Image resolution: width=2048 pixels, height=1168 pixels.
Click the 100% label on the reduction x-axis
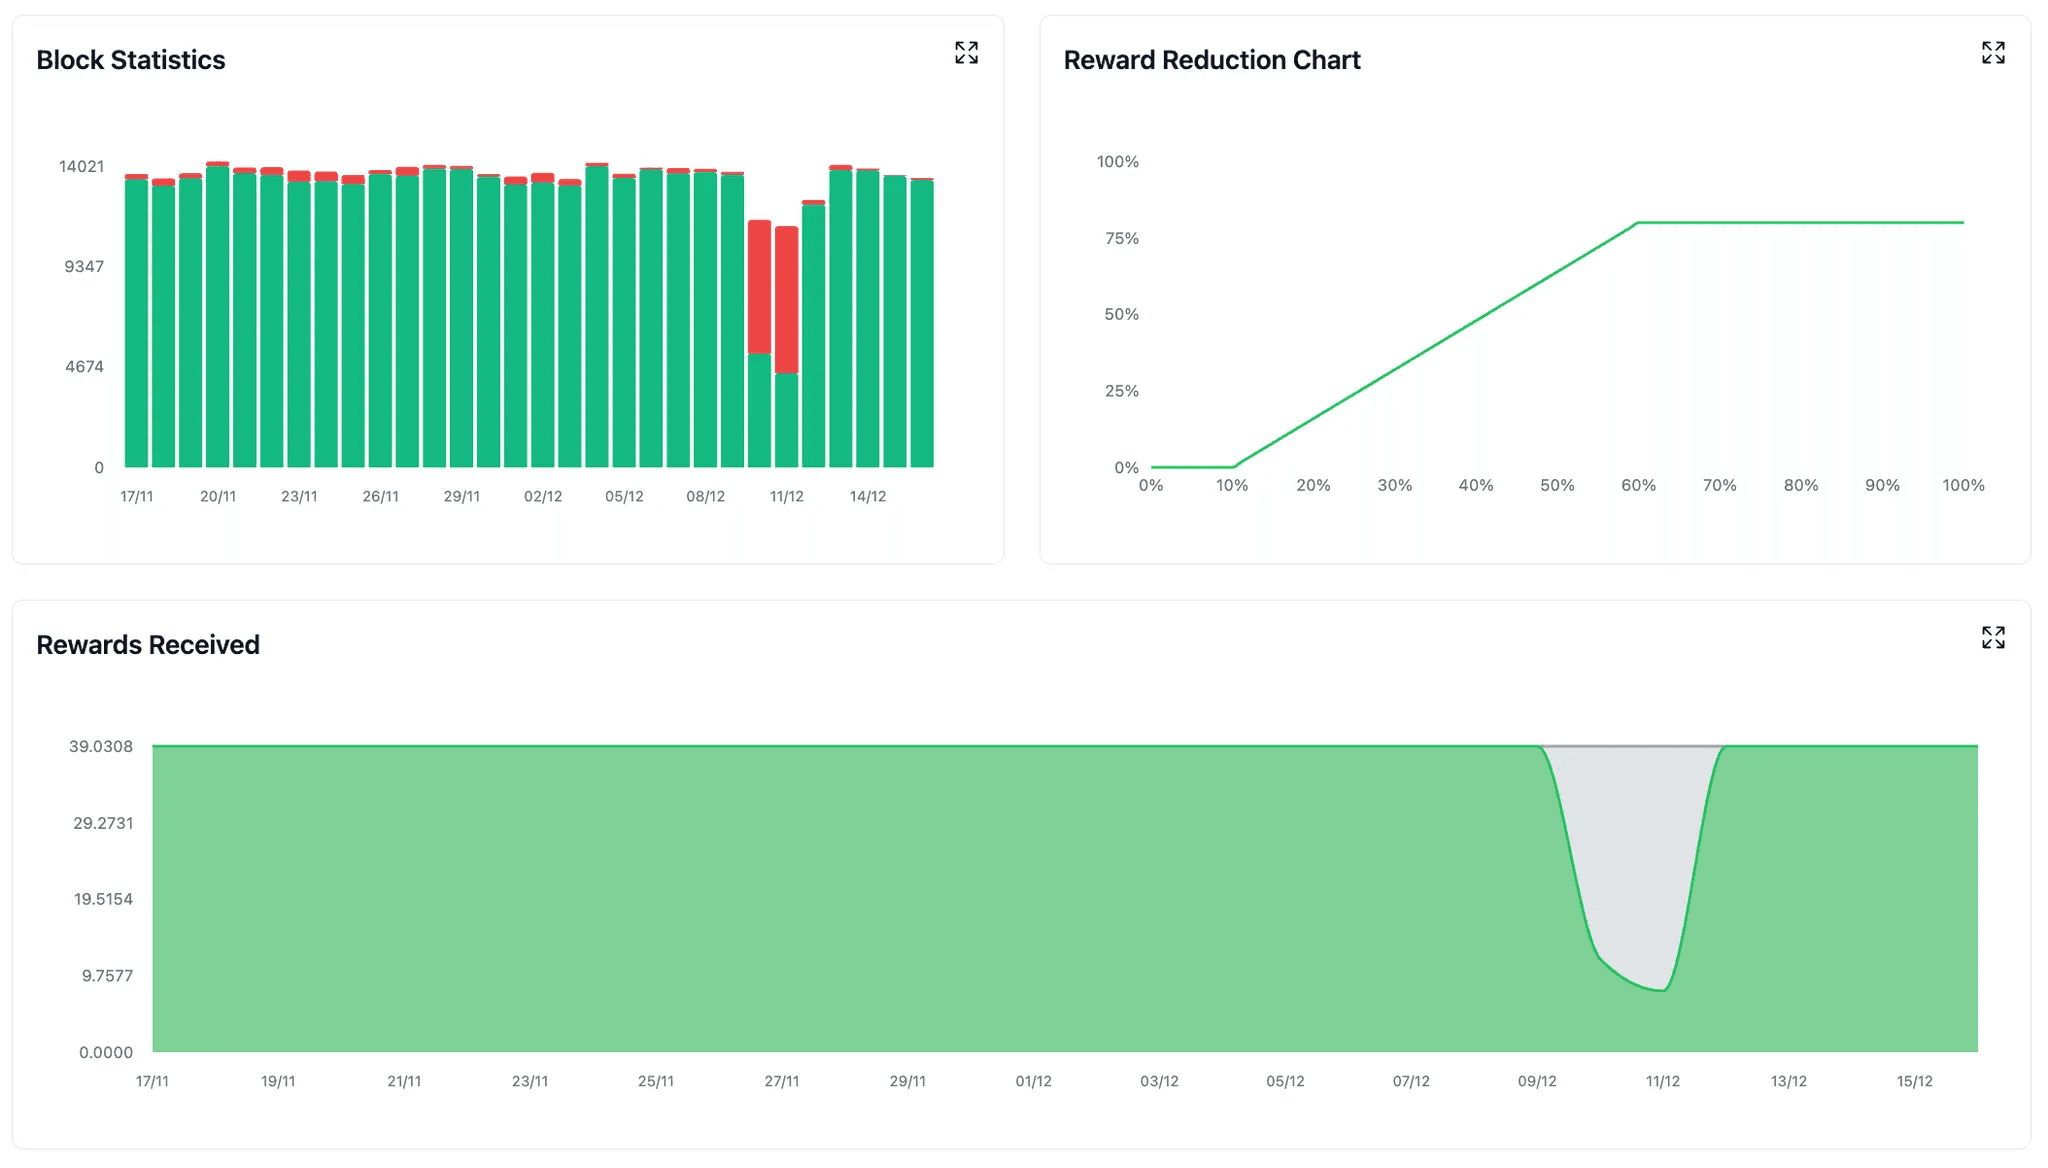1963,485
